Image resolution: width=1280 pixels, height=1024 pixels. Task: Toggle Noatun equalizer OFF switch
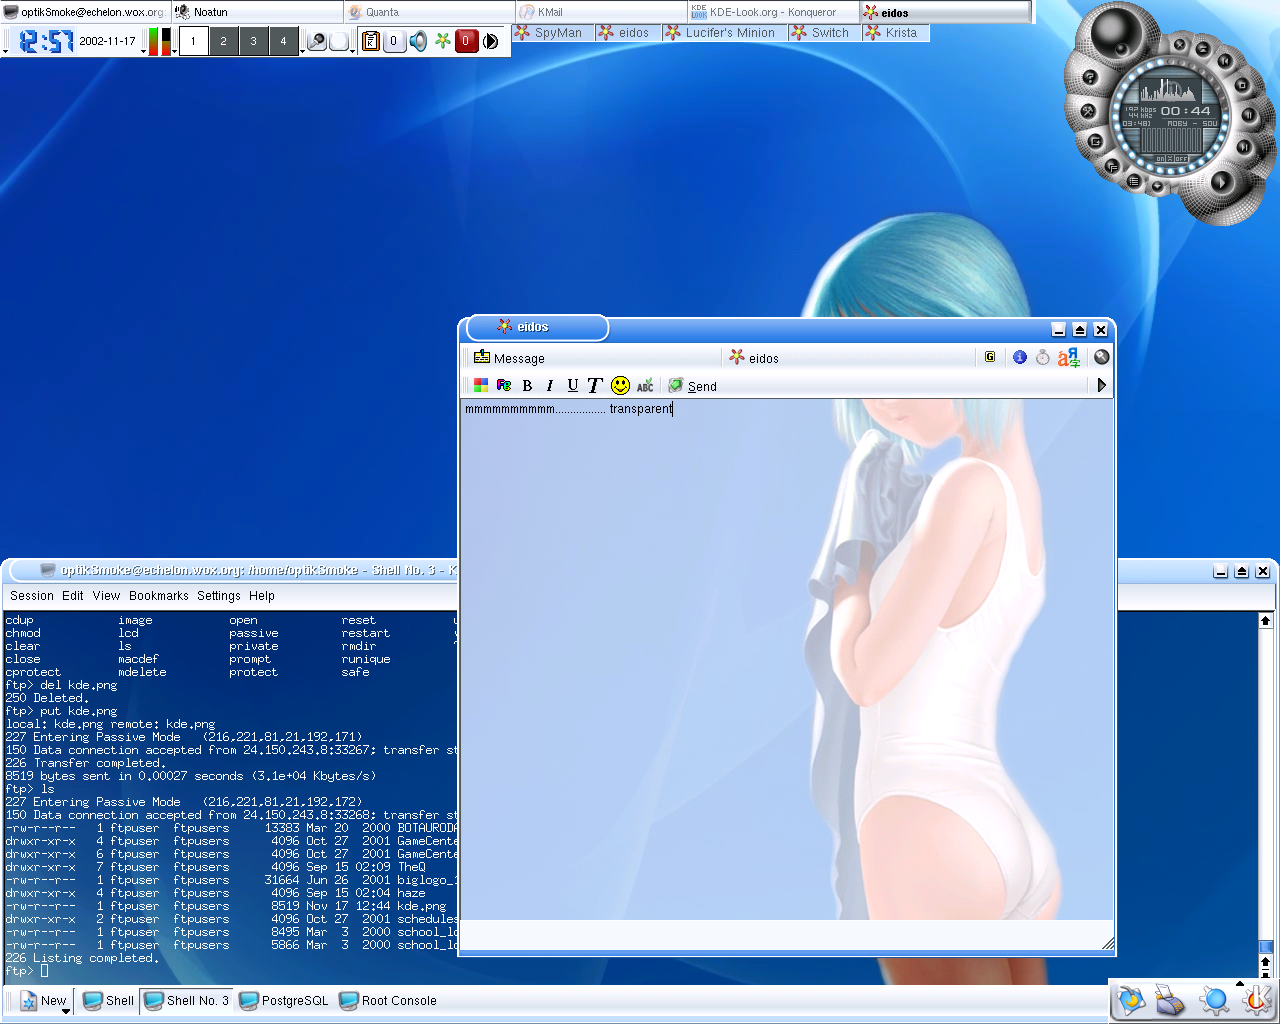pos(1182,159)
